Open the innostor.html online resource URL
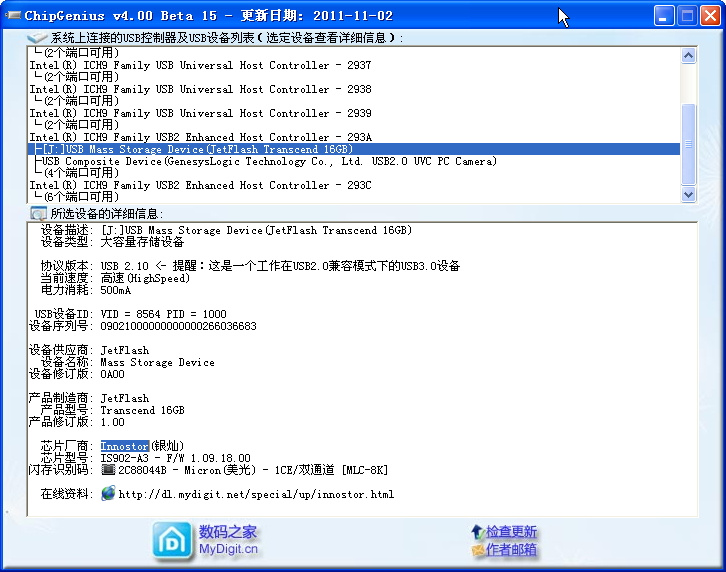726x572 pixels. pos(256,494)
